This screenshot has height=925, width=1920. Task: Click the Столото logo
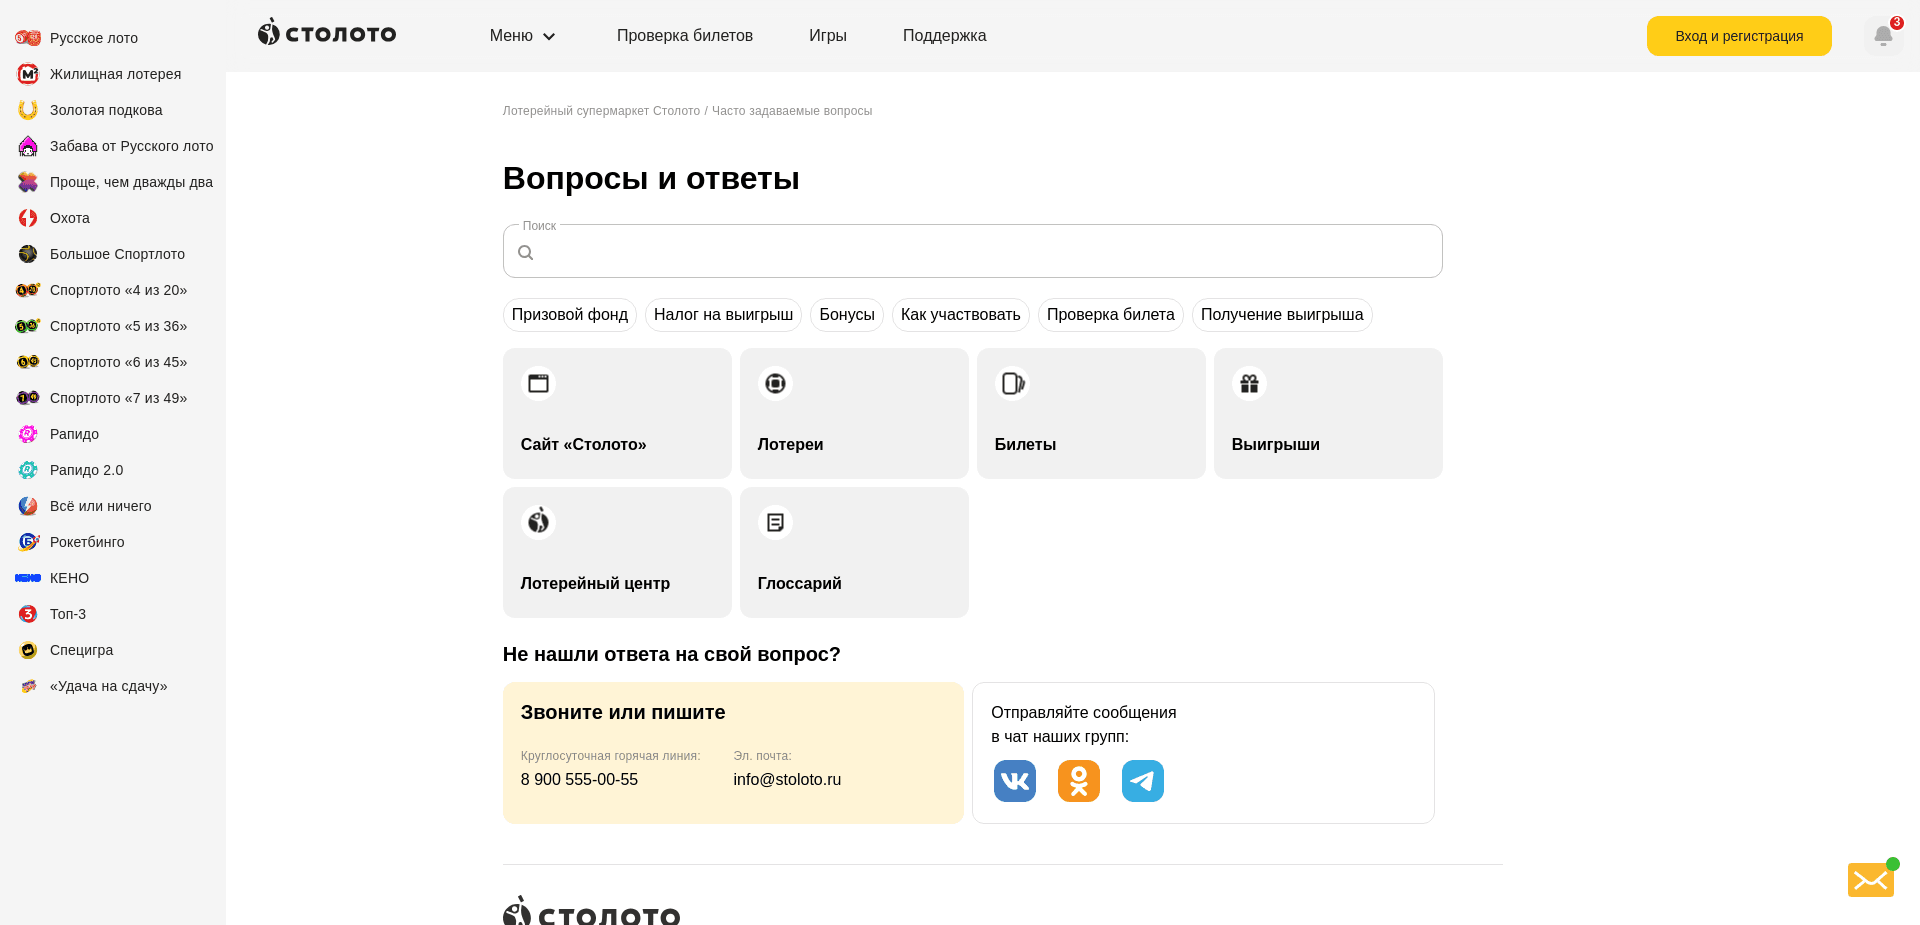point(326,32)
